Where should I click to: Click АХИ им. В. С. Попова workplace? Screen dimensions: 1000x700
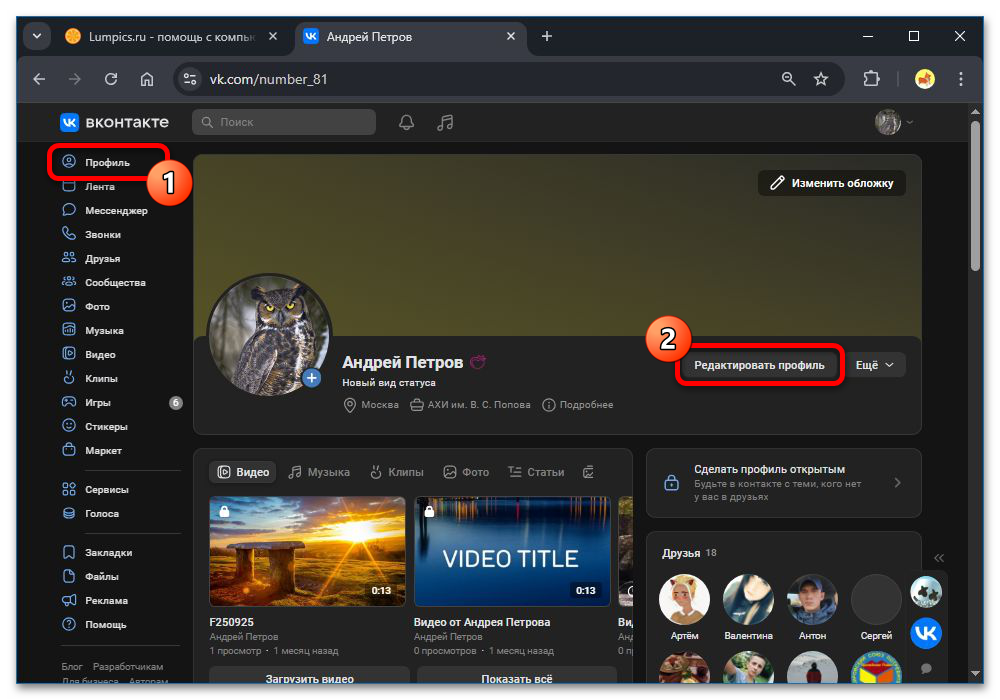[x=478, y=405]
